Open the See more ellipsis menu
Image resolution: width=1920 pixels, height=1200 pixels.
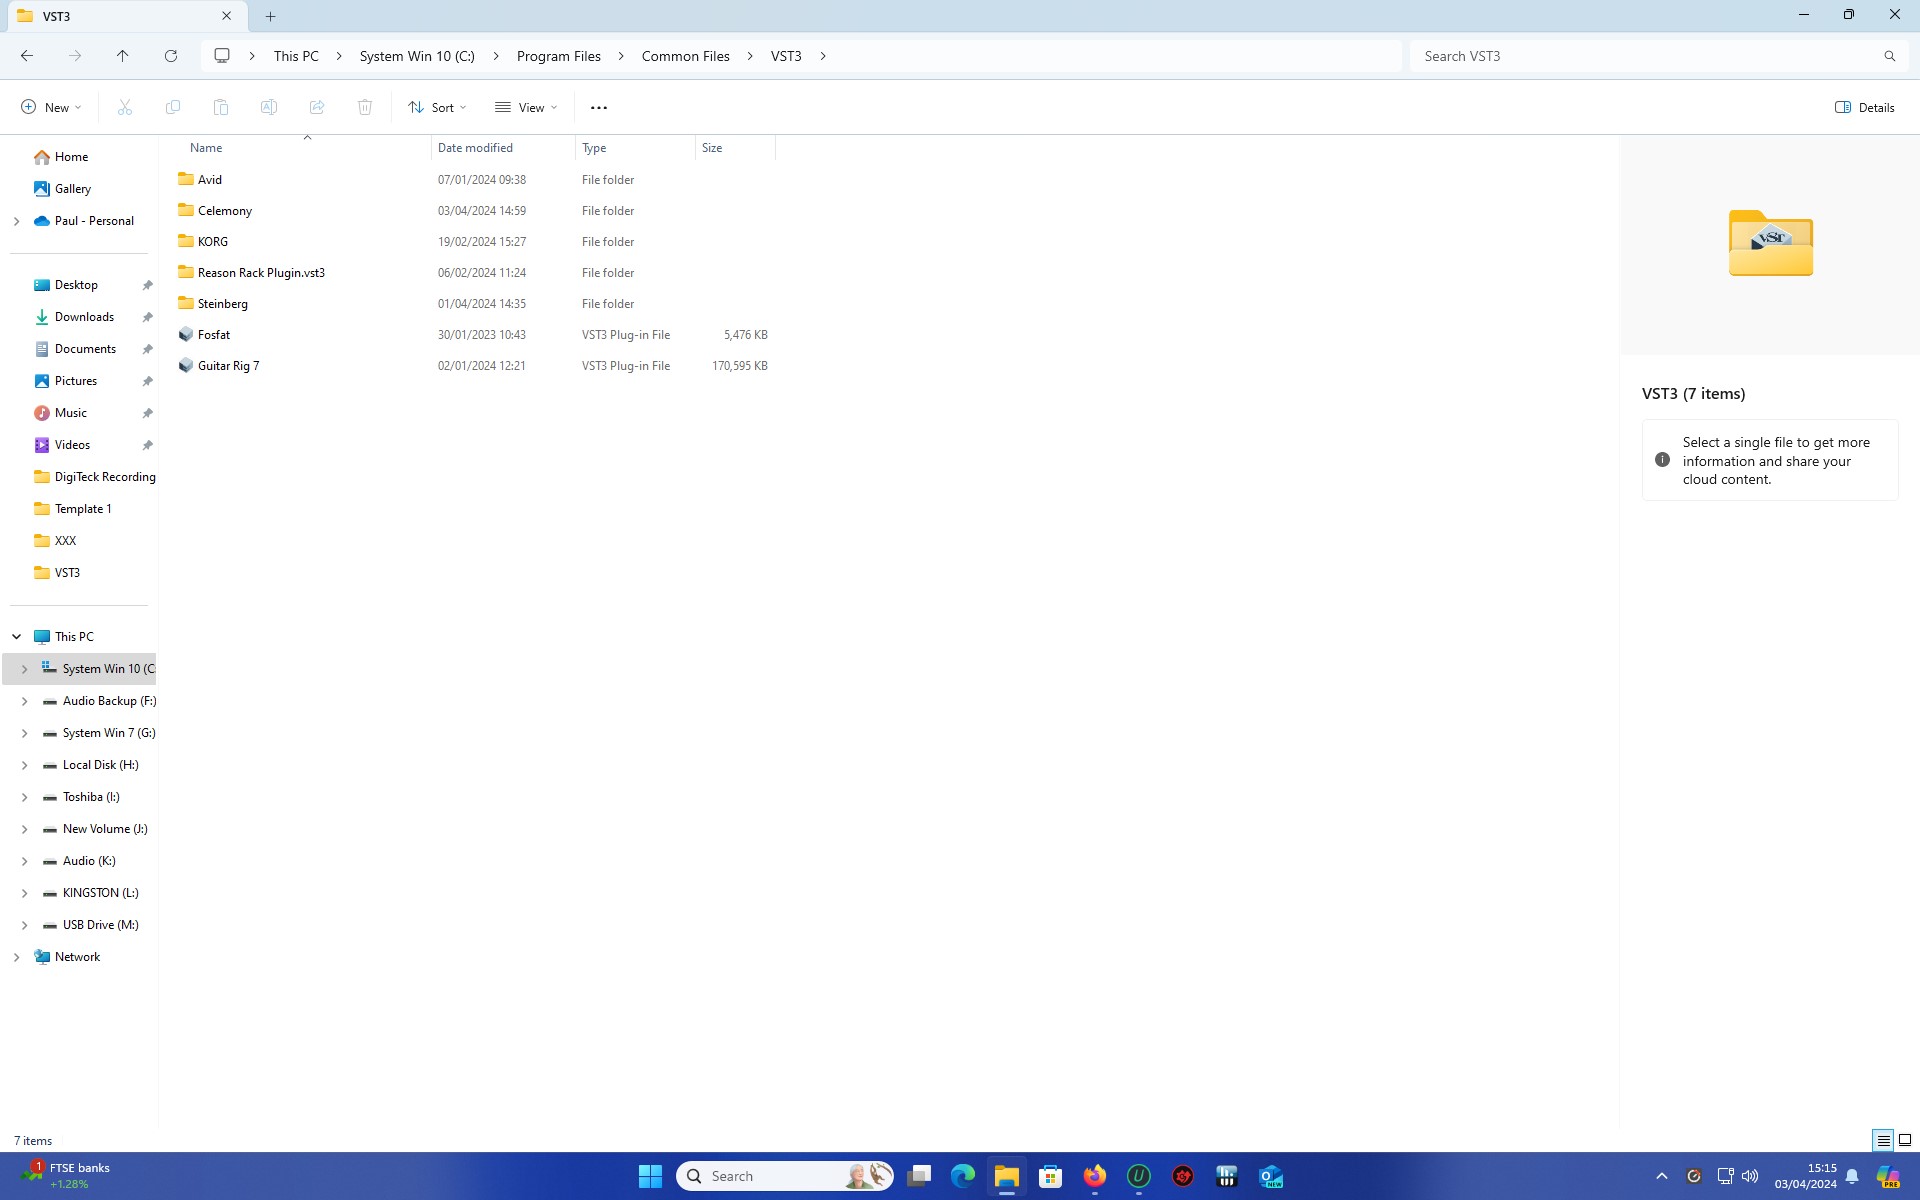[x=598, y=107]
